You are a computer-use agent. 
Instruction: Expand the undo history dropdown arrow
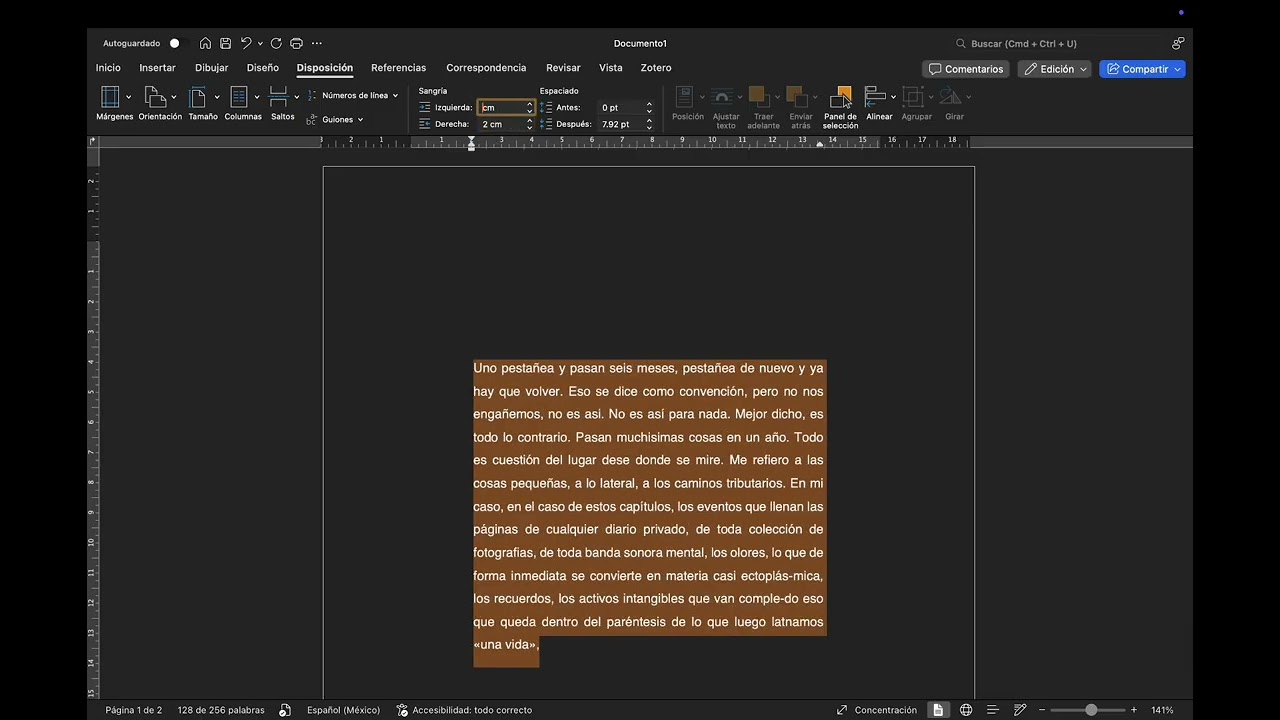260,44
